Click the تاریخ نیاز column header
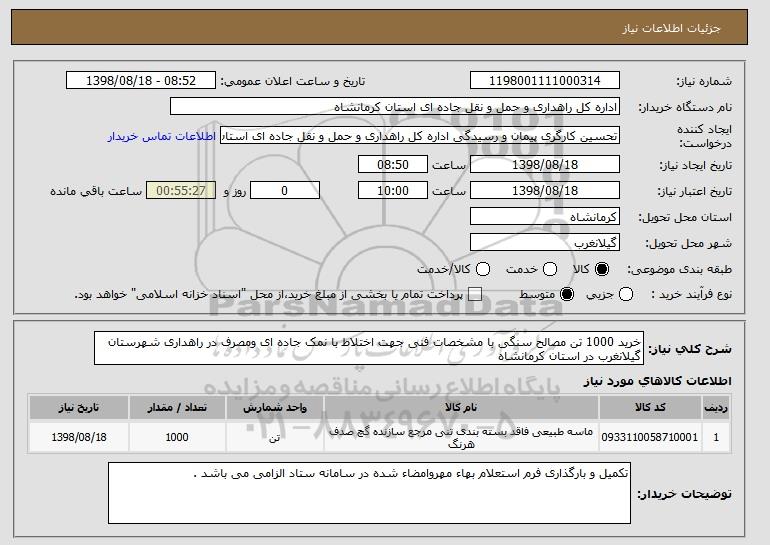The image size is (770, 545). pyautogui.click(x=79, y=408)
